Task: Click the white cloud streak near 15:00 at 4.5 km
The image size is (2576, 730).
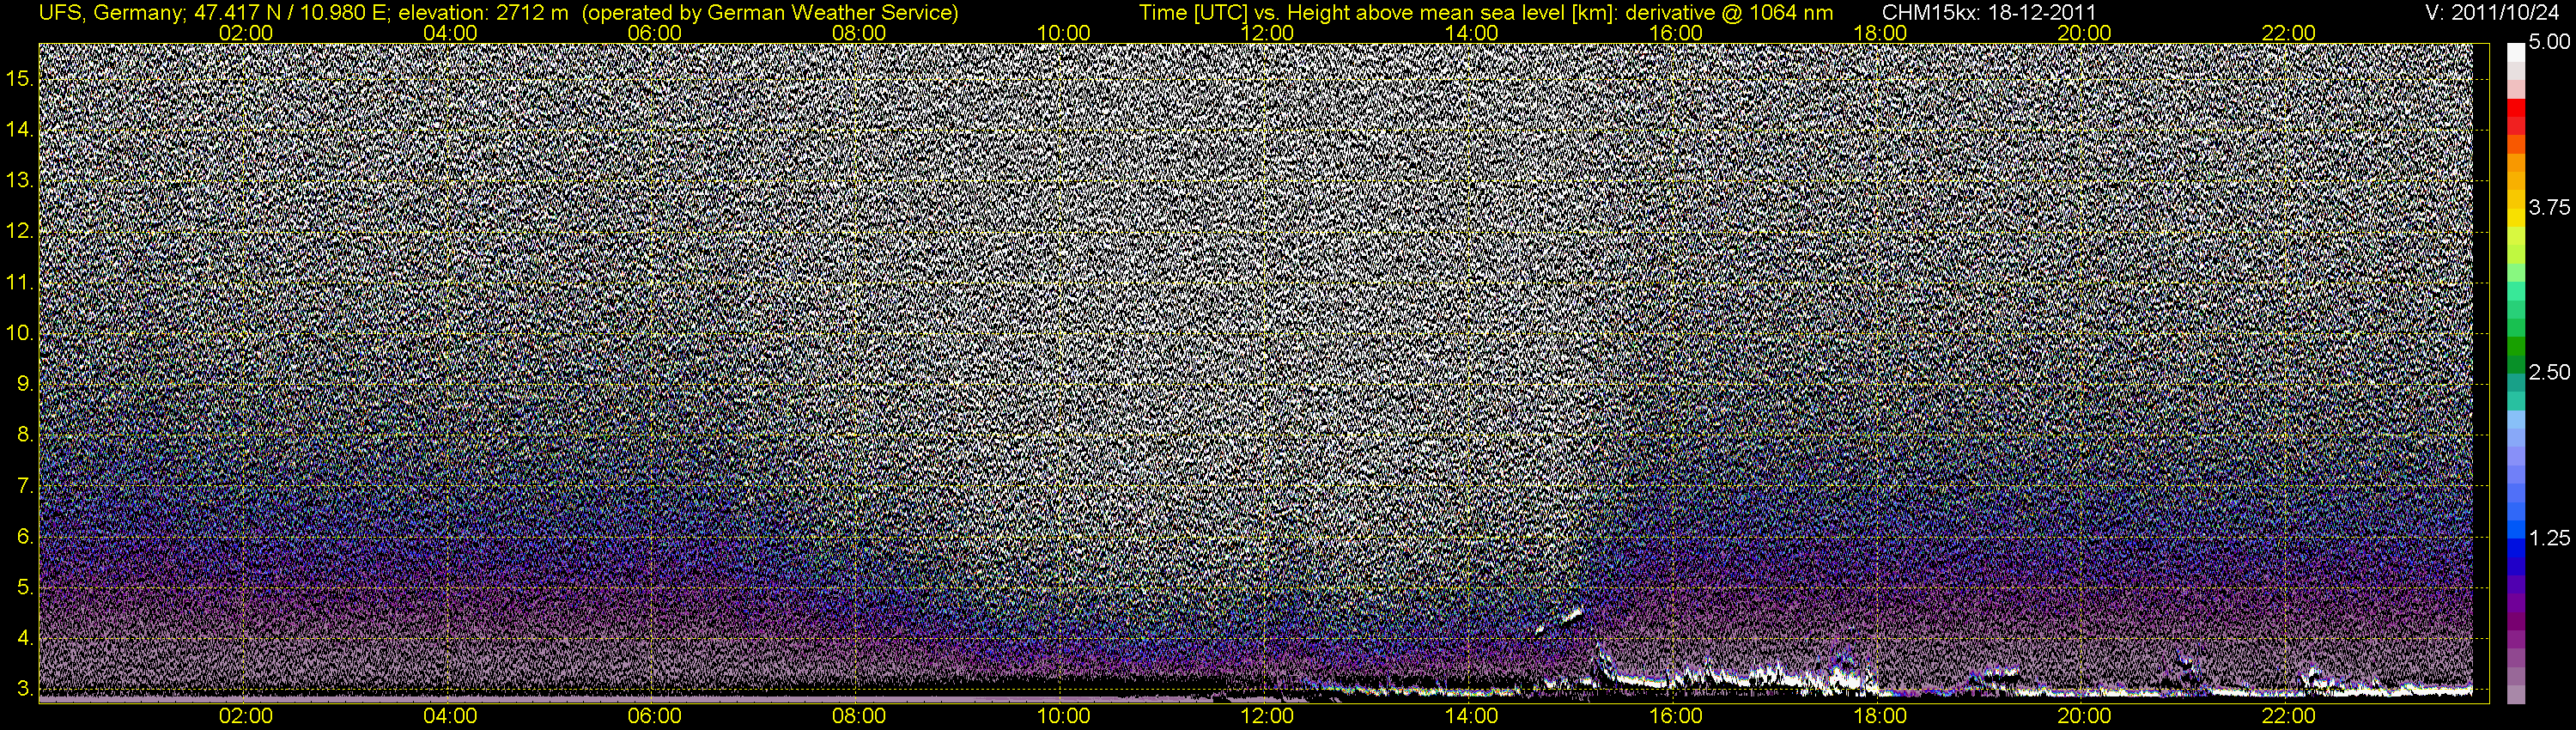Action: click(x=1572, y=614)
